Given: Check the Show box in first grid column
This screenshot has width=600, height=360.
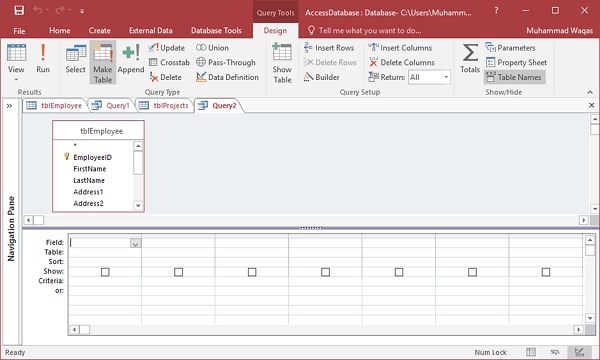Looking at the screenshot, I should coord(105,272).
